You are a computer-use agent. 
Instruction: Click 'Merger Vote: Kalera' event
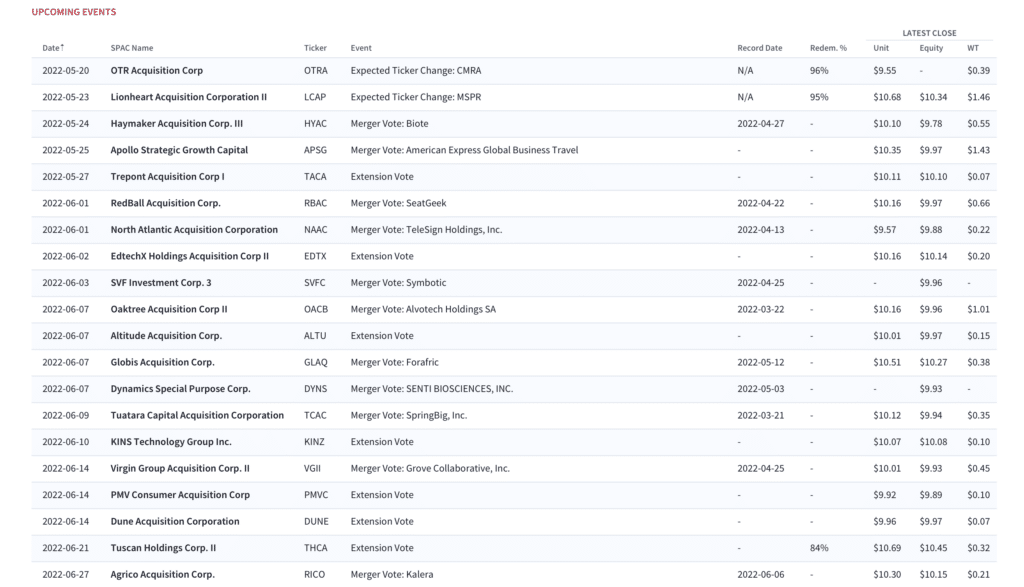pos(392,575)
